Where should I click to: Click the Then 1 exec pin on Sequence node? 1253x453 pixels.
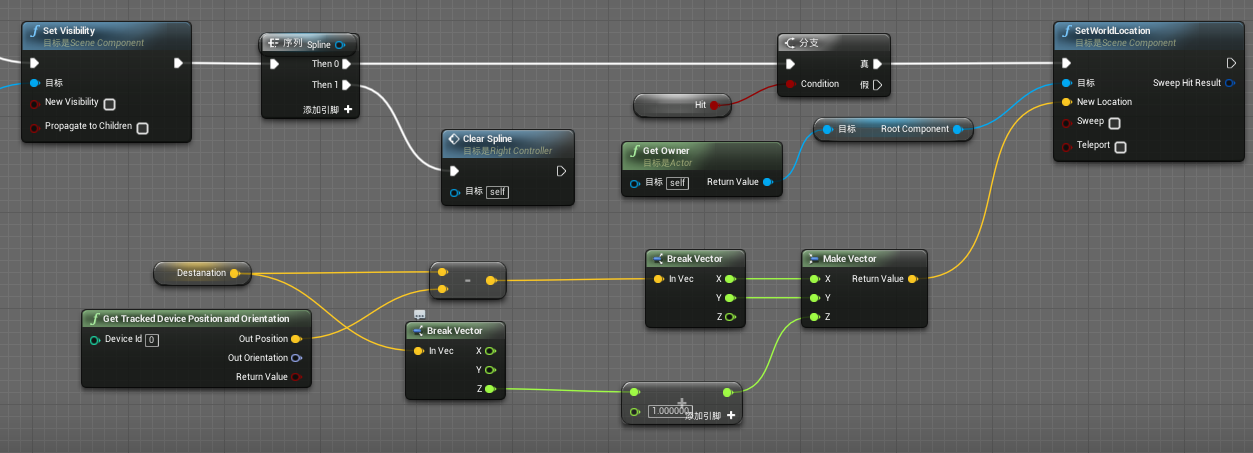click(346, 85)
